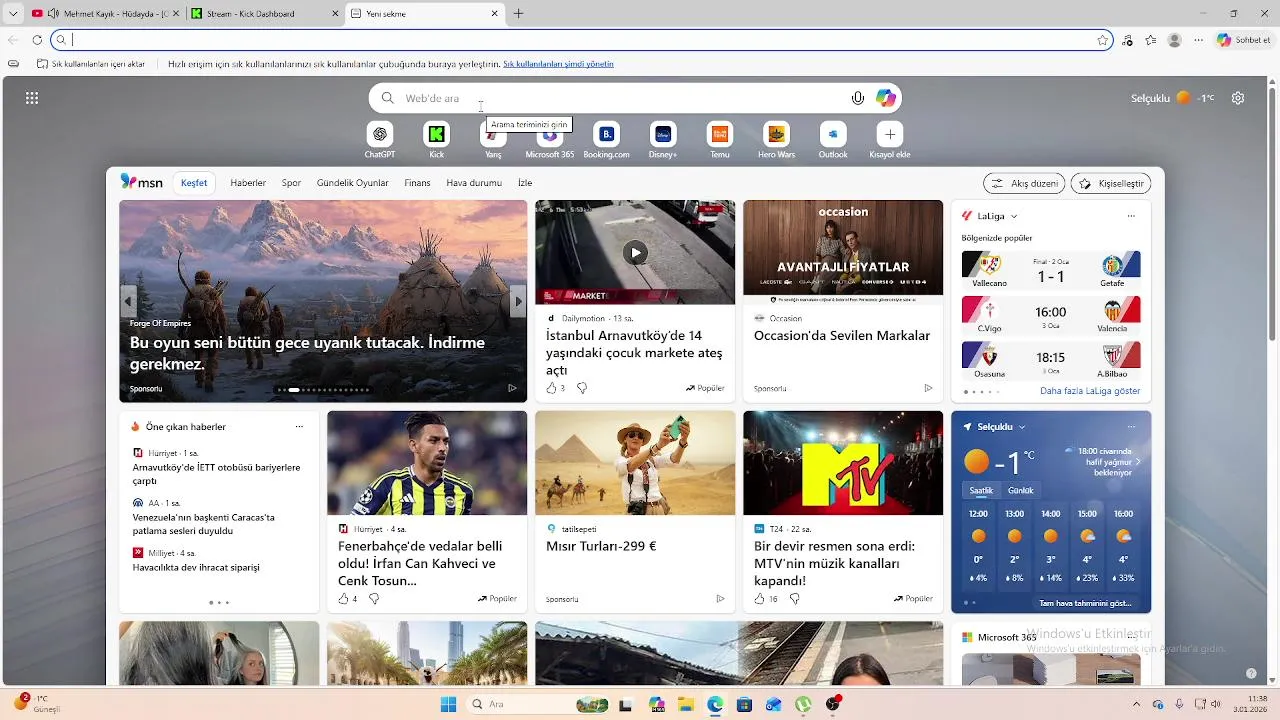Dislike the Fenerbahçe story
The height and width of the screenshot is (720, 1280).
(374, 599)
